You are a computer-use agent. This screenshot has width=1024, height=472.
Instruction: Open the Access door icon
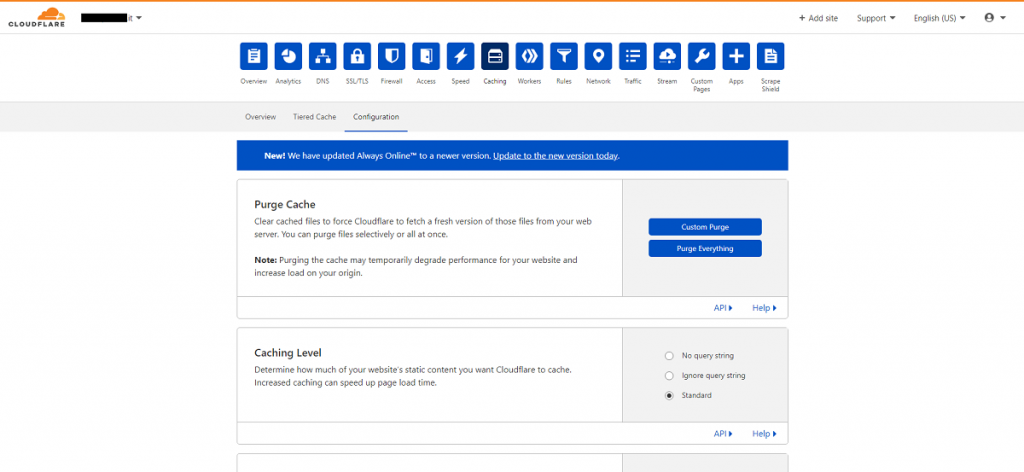(426, 56)
